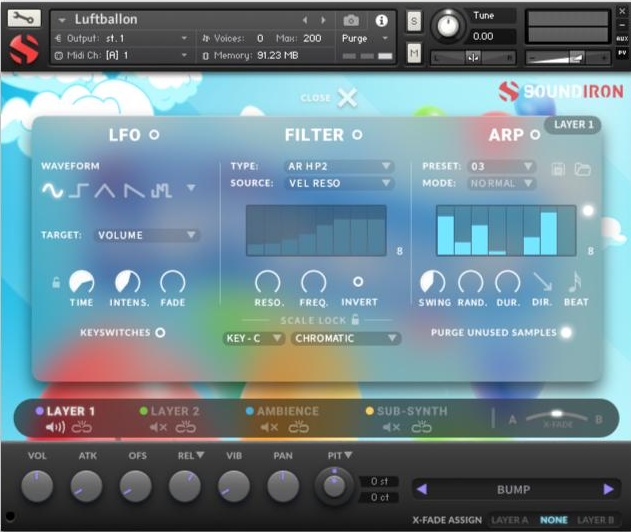
Task: Open Layer 1 effects icon
Action: (x=82, y=427)
